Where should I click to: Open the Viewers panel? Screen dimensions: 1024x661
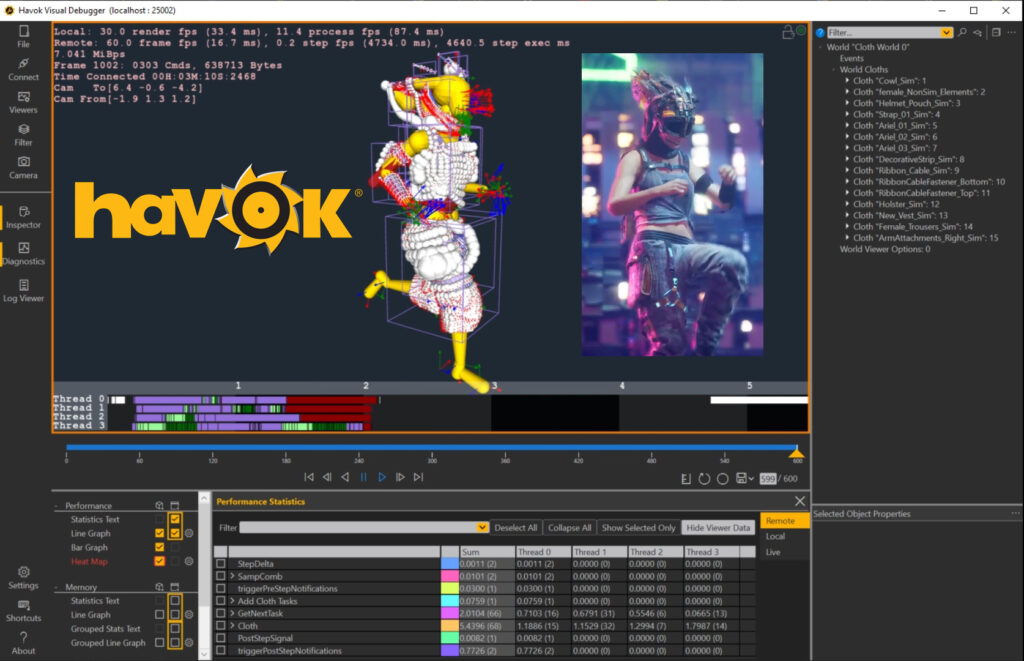coord(24,103)
